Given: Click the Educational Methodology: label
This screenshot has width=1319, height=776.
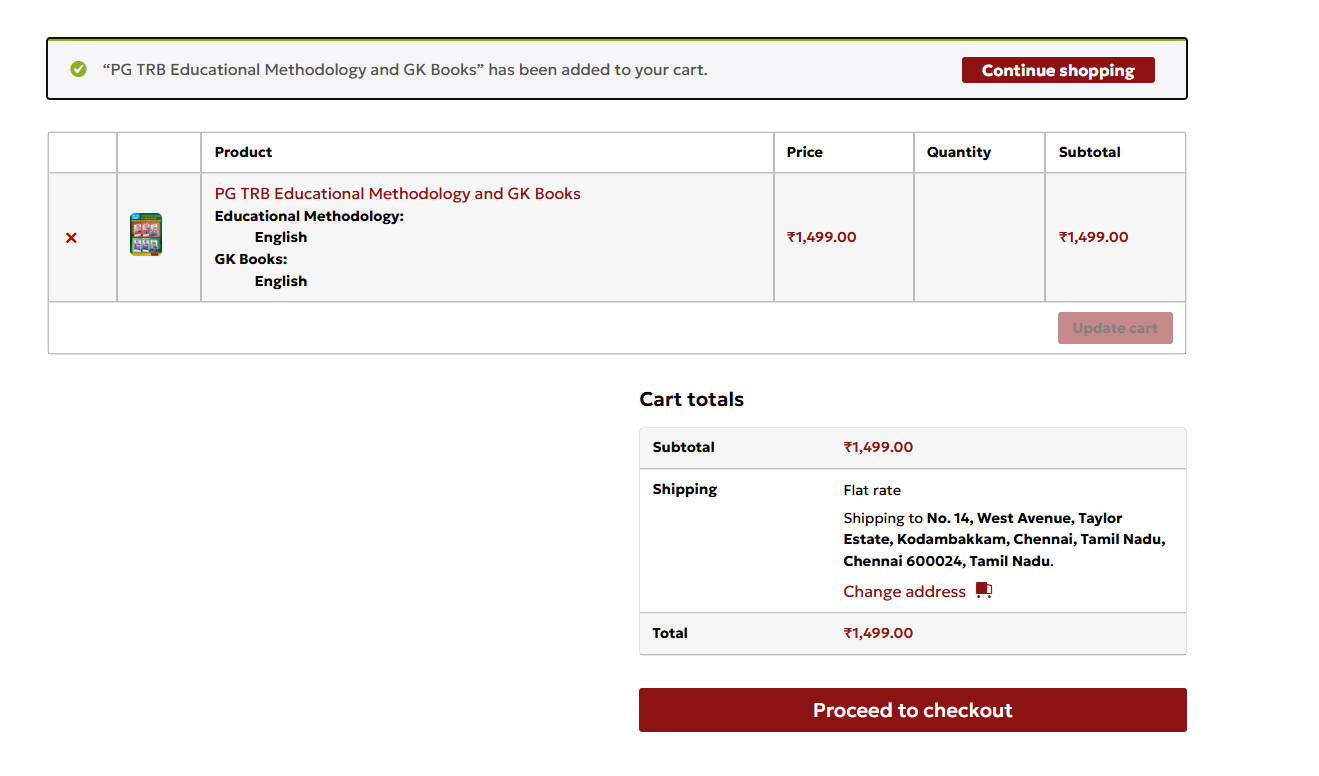Looking at the screenshot, I should tap(309, 216).
